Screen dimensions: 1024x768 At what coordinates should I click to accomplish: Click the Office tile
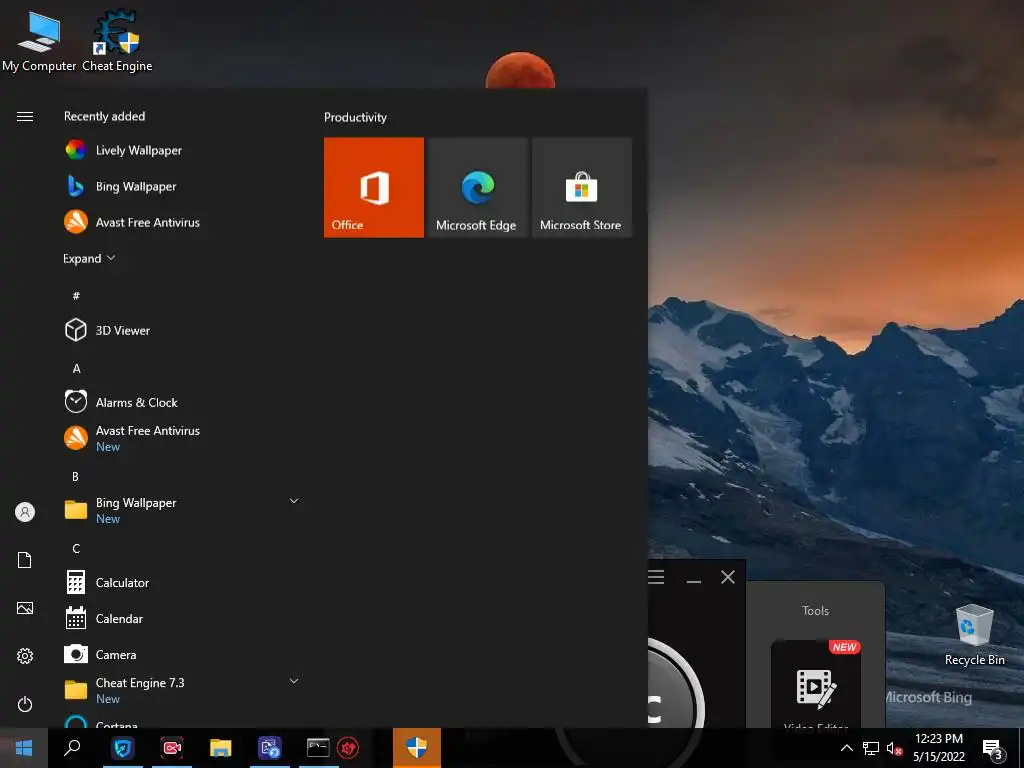tap(374, 187)
